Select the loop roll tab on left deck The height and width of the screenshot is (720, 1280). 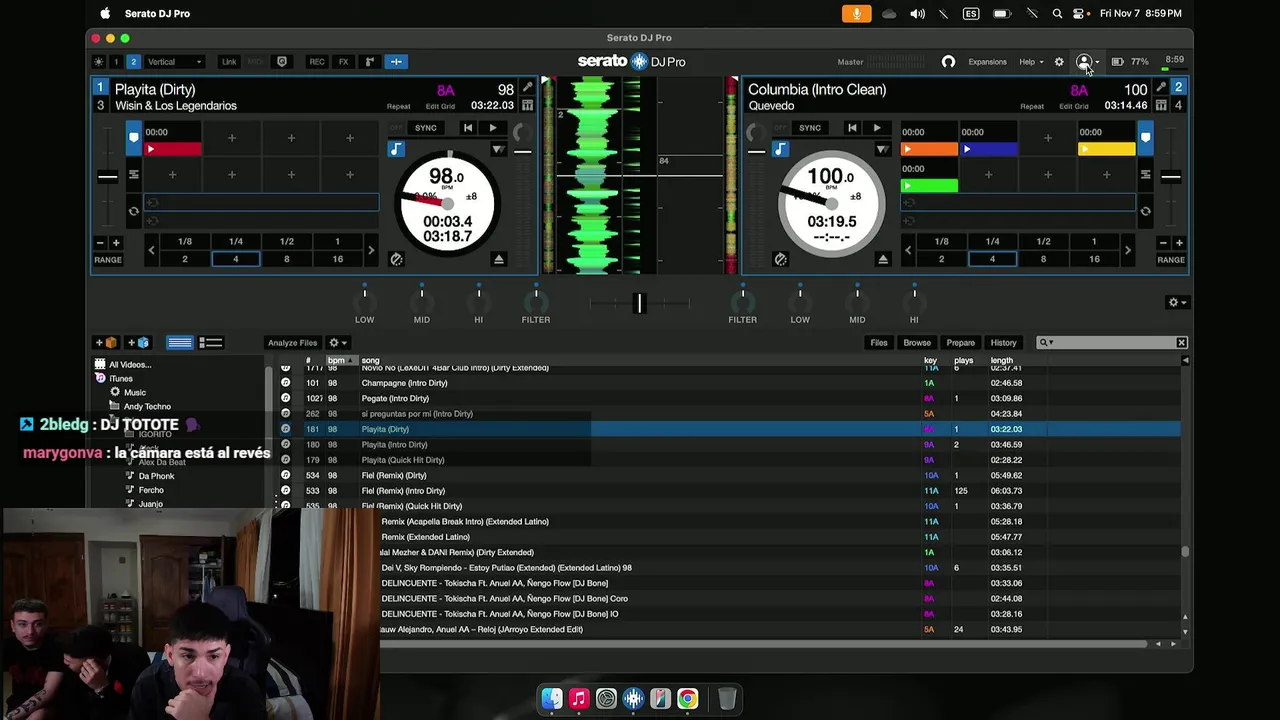click(x=133, y=211)
